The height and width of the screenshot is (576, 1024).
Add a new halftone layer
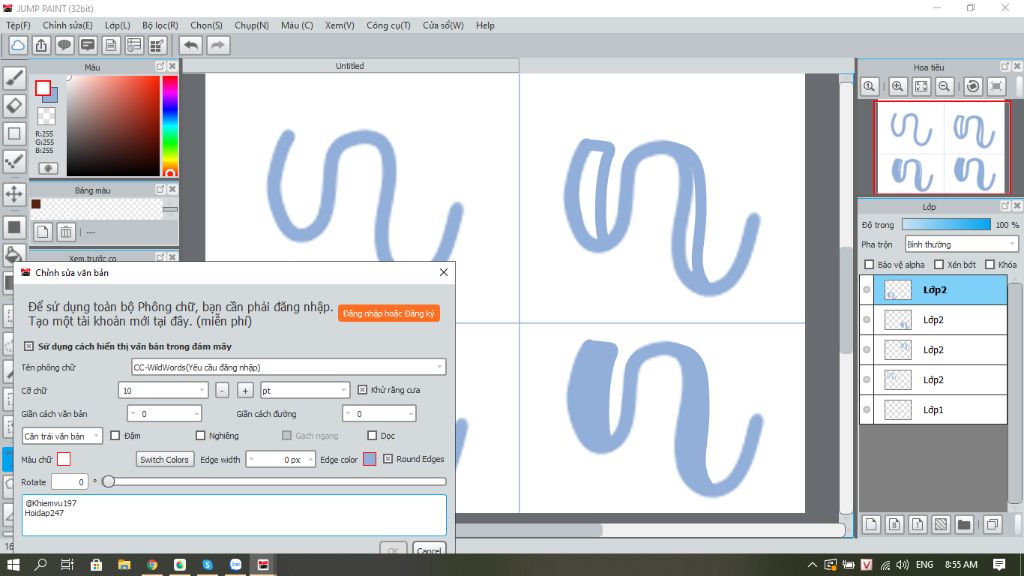pyautogui.click(x=940, y=524)
